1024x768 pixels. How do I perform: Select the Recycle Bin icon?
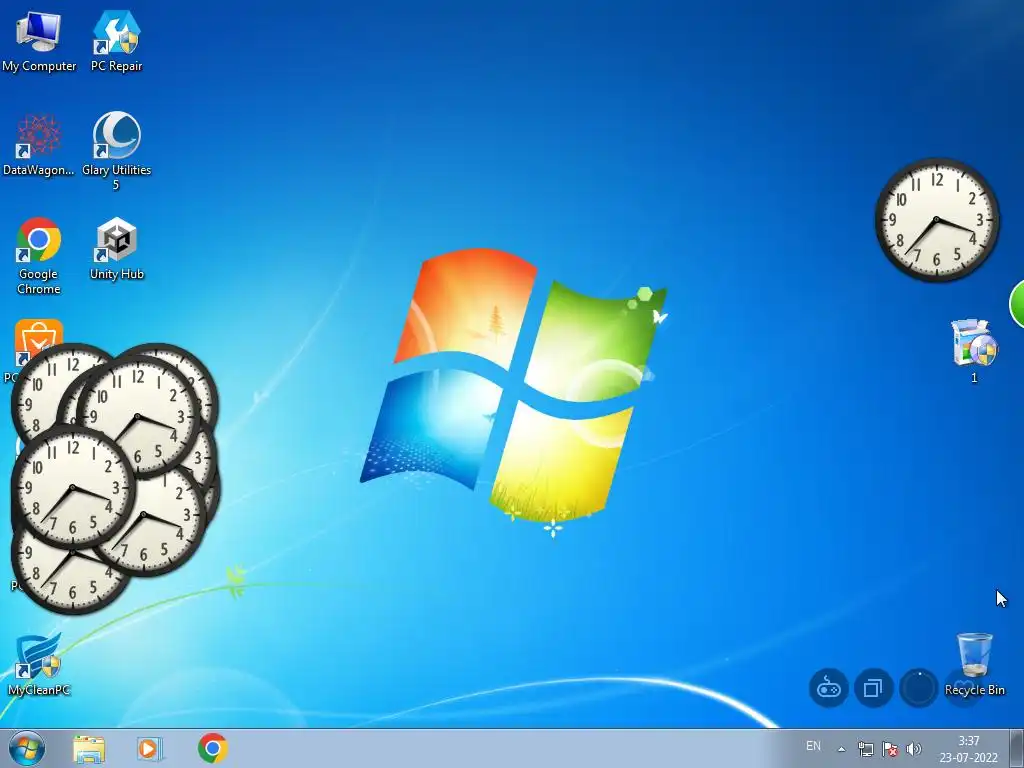(x=974, y=664)
